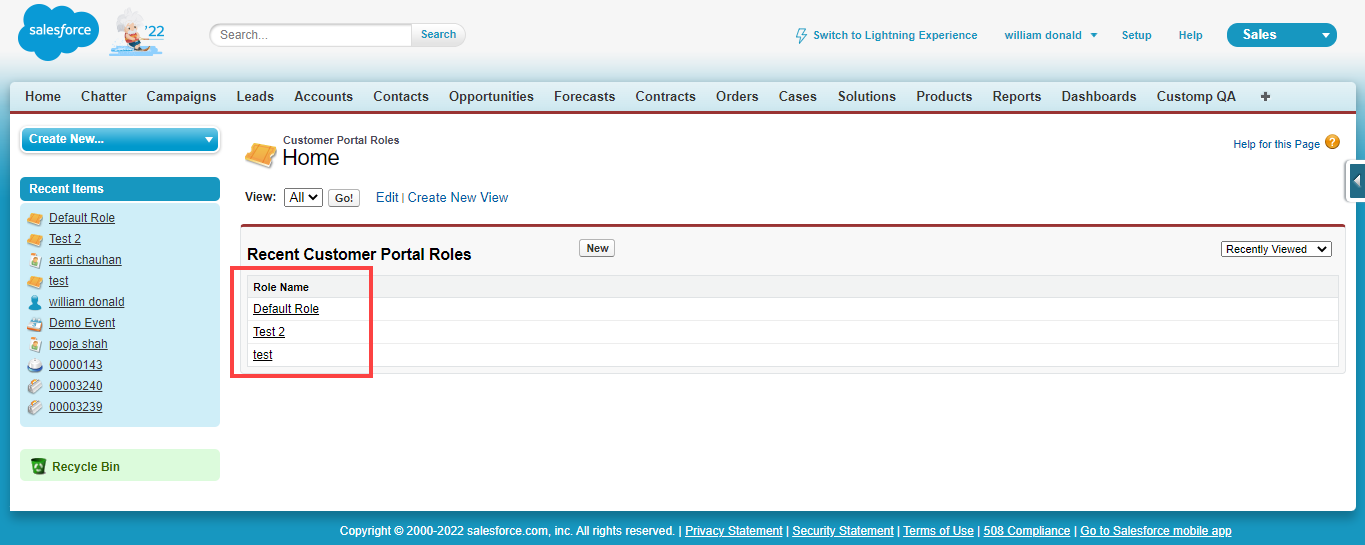Viewport: 1365px width, 545px height.
Task: Focus the top search input field
Action: (311, 35)
